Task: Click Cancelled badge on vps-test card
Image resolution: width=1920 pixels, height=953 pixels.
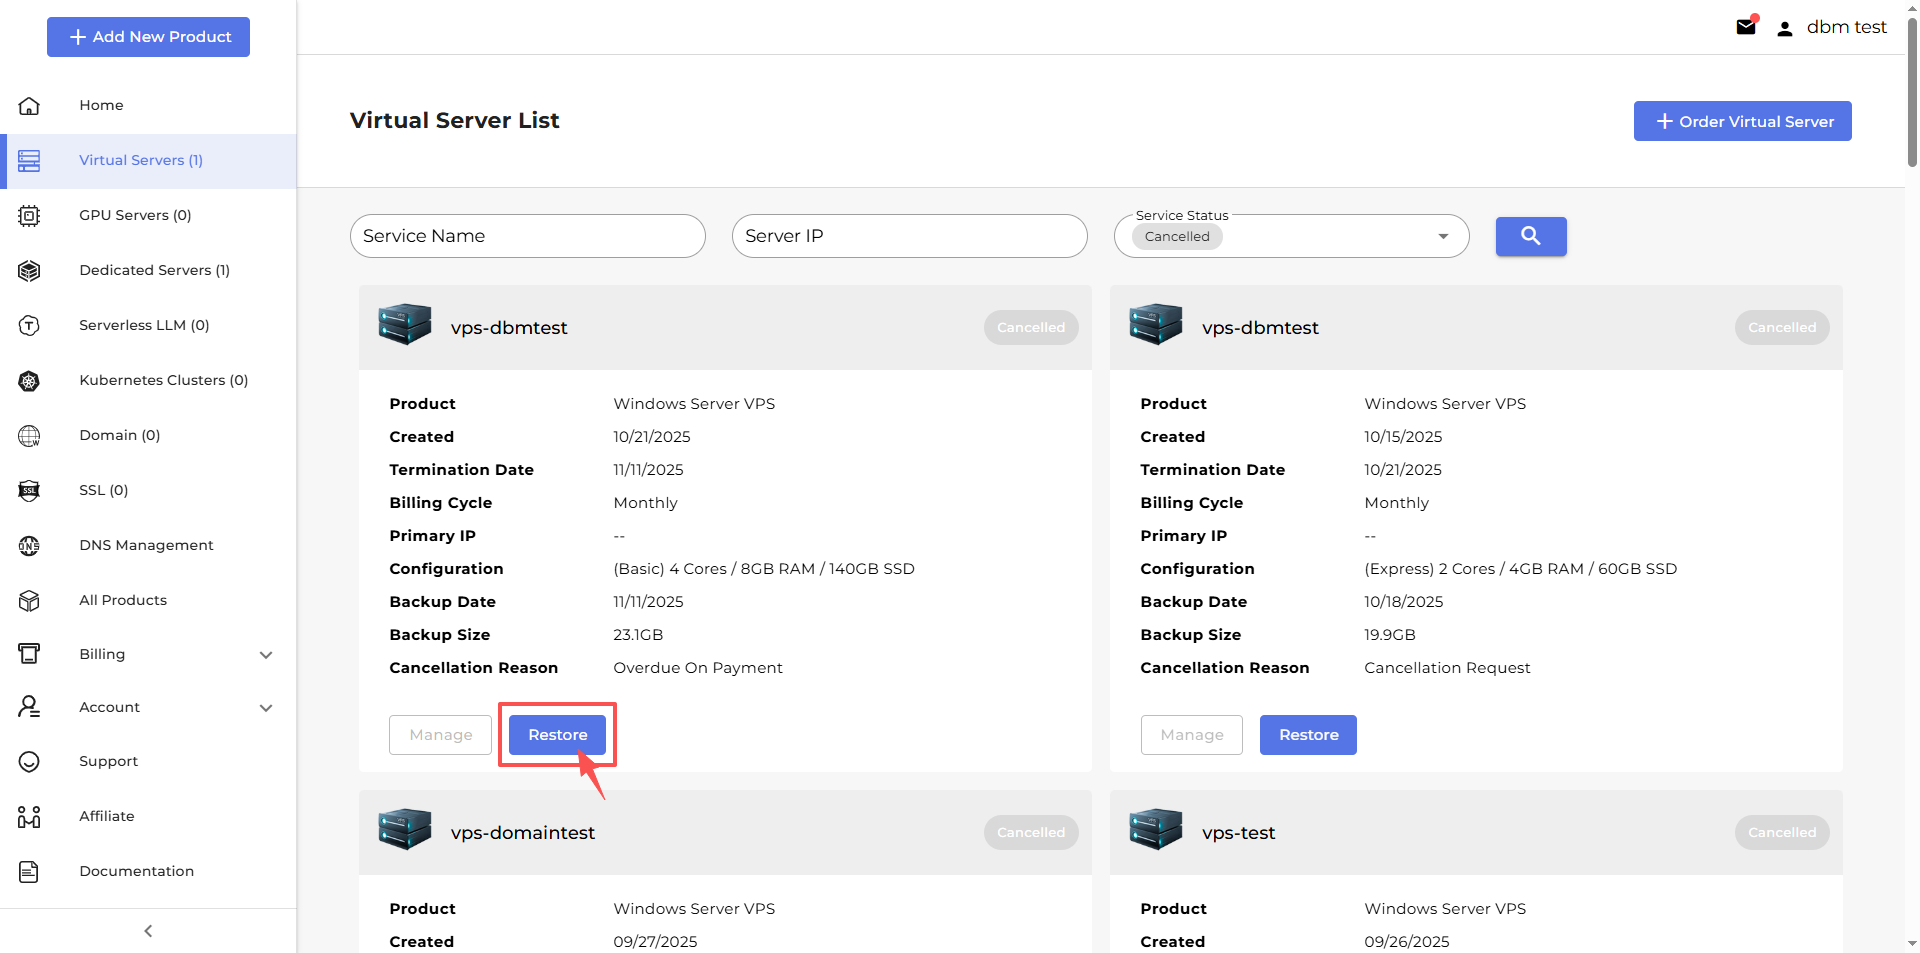Action: tap(1782, 832)
